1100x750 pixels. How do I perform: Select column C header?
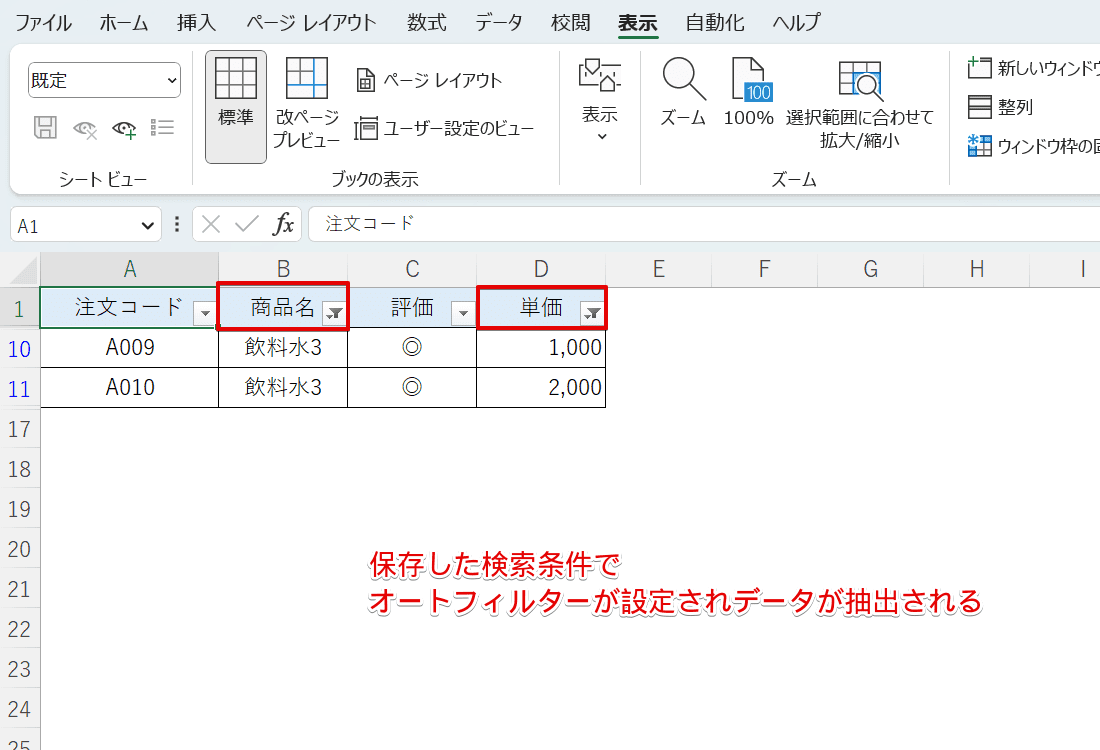click(x=412, y=269)
